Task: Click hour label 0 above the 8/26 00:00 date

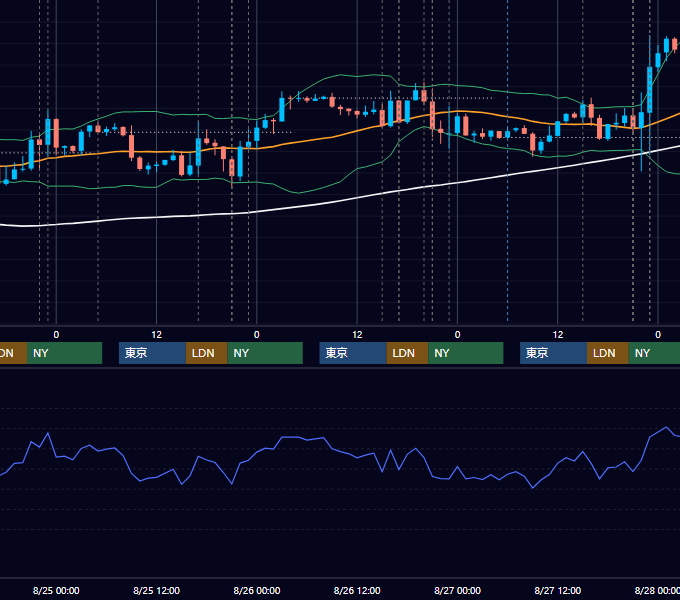Action: (257, 335)
